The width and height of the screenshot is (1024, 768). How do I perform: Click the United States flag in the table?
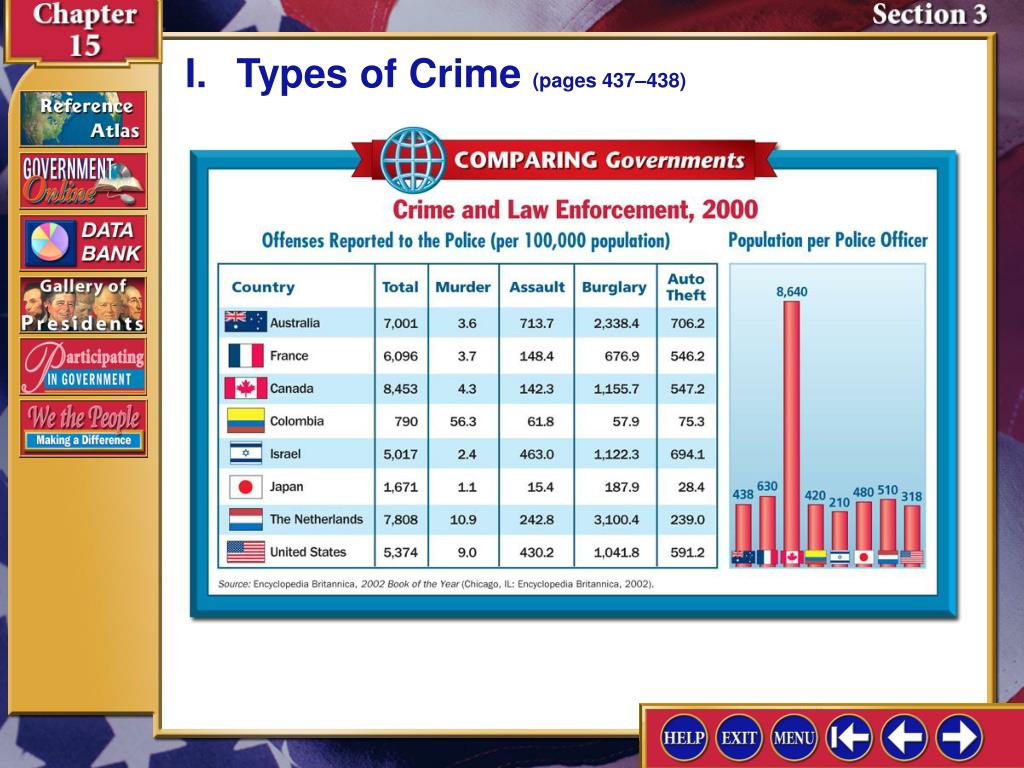[246, 552]
